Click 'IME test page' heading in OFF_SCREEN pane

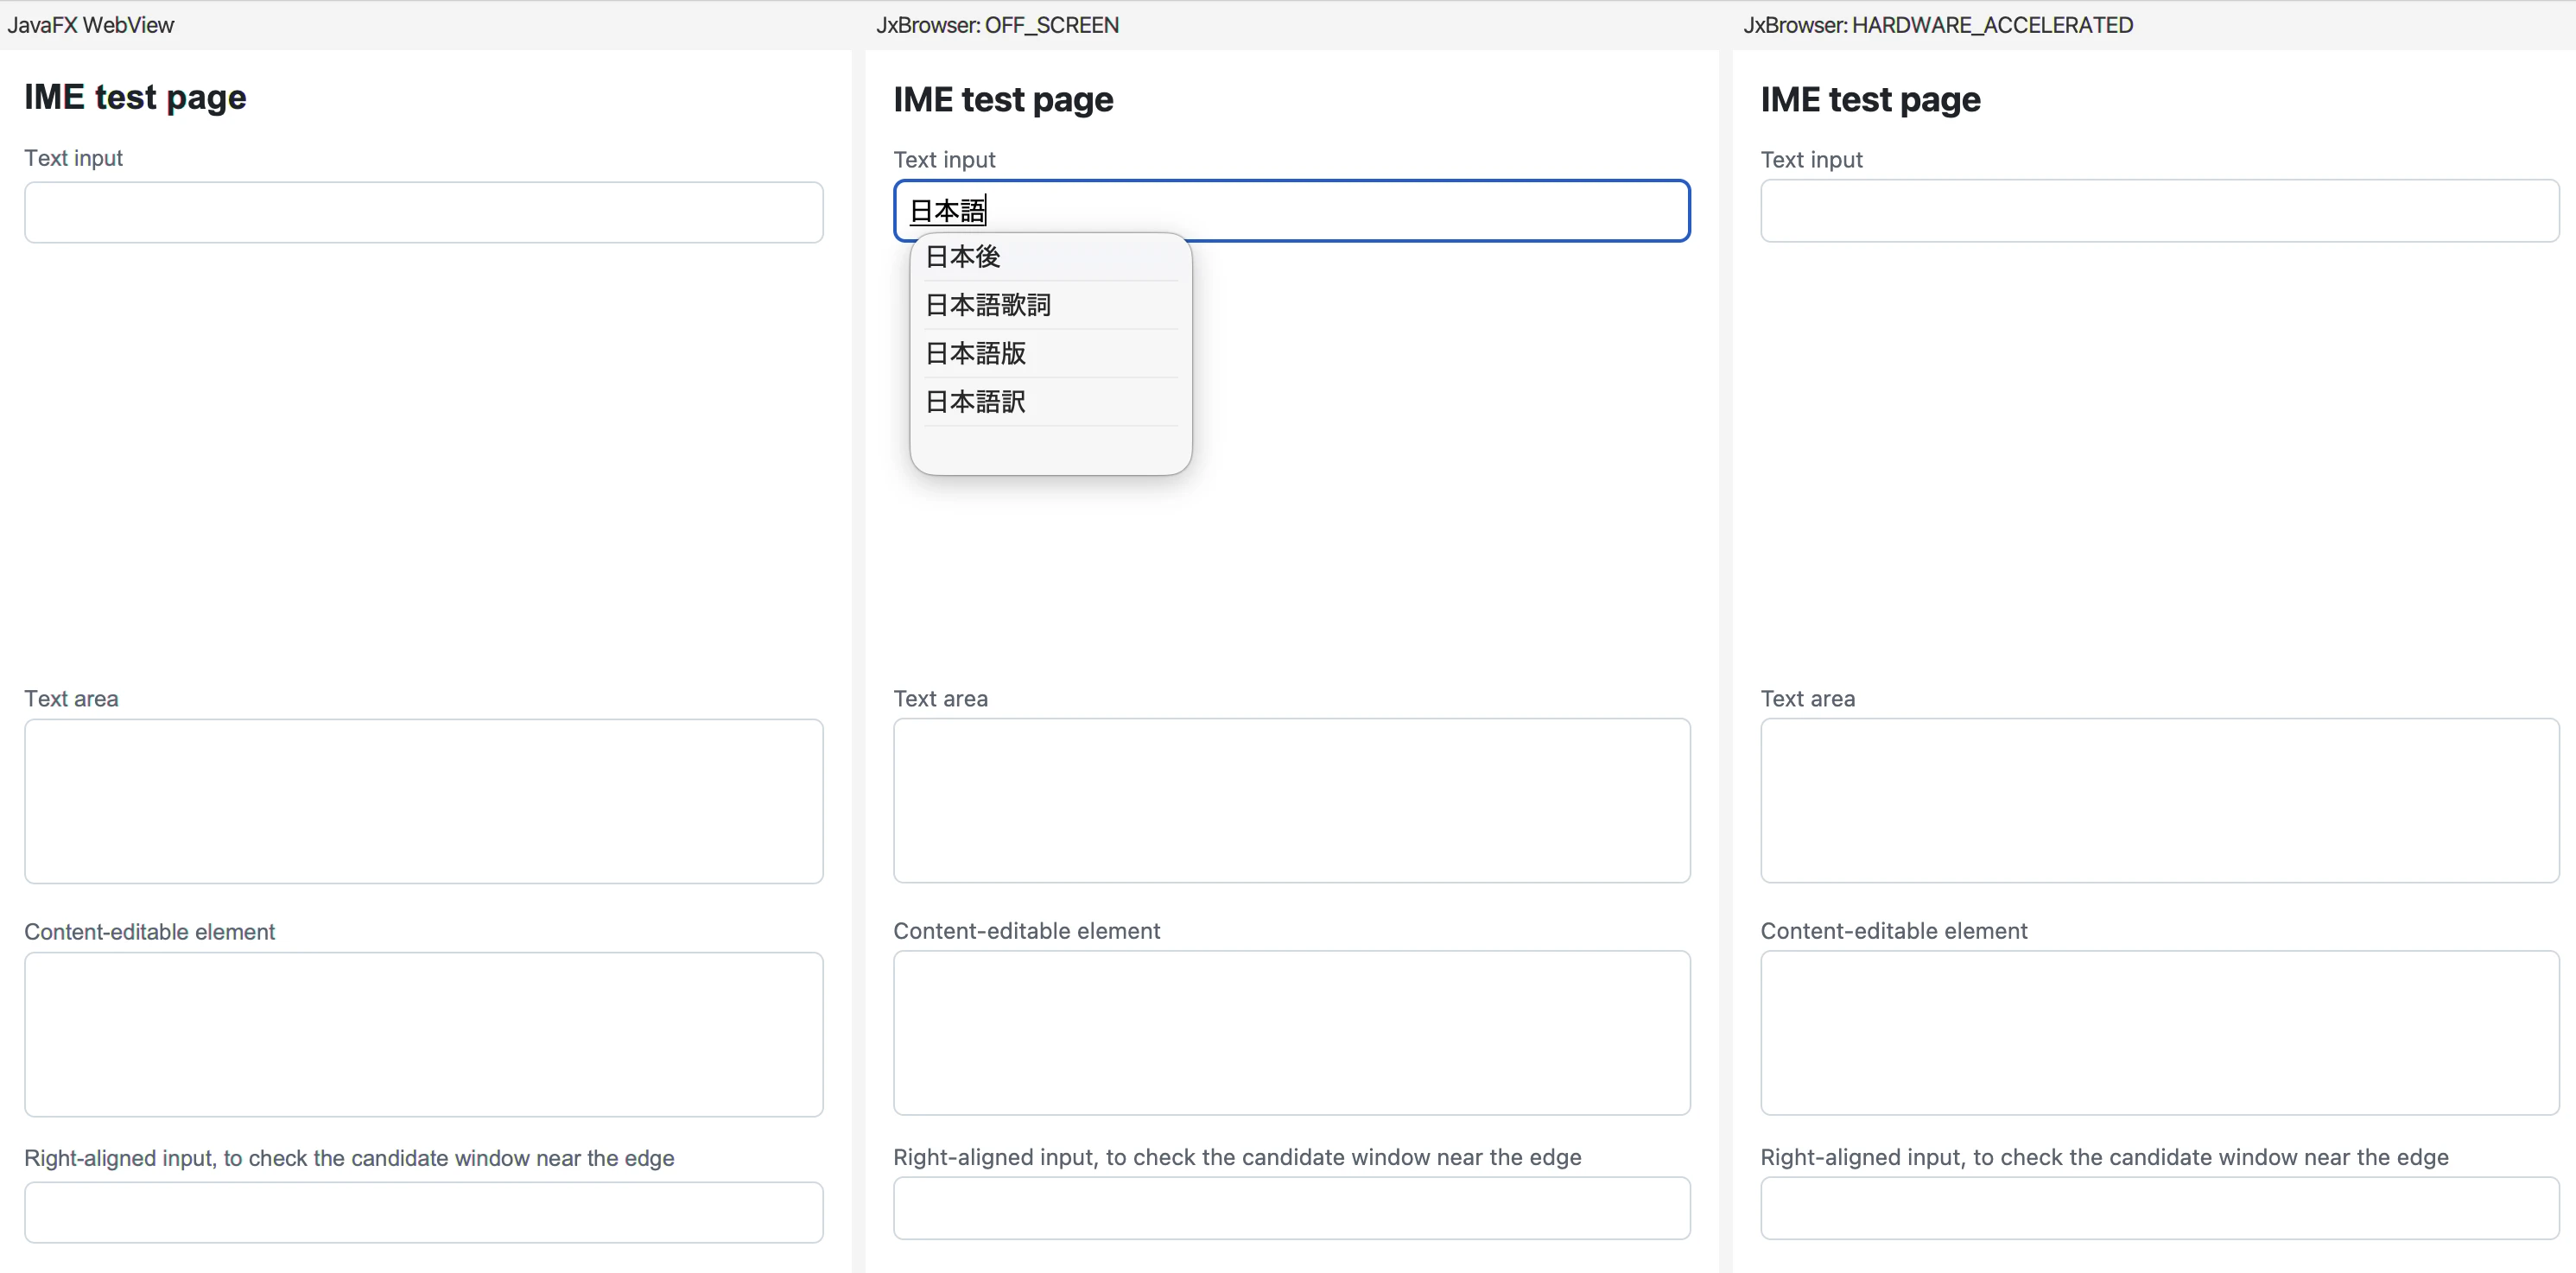click(x=1003, y=100)
